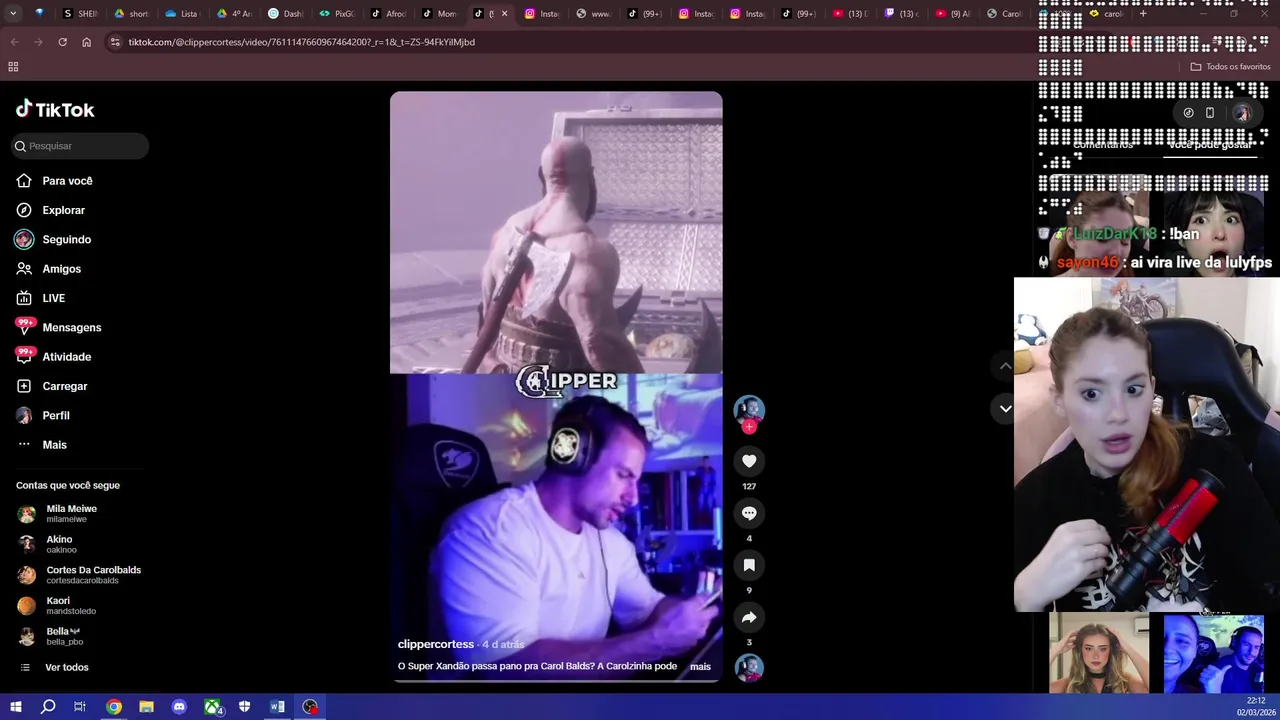Click phone app icon in top pill

pos(1210,113)
